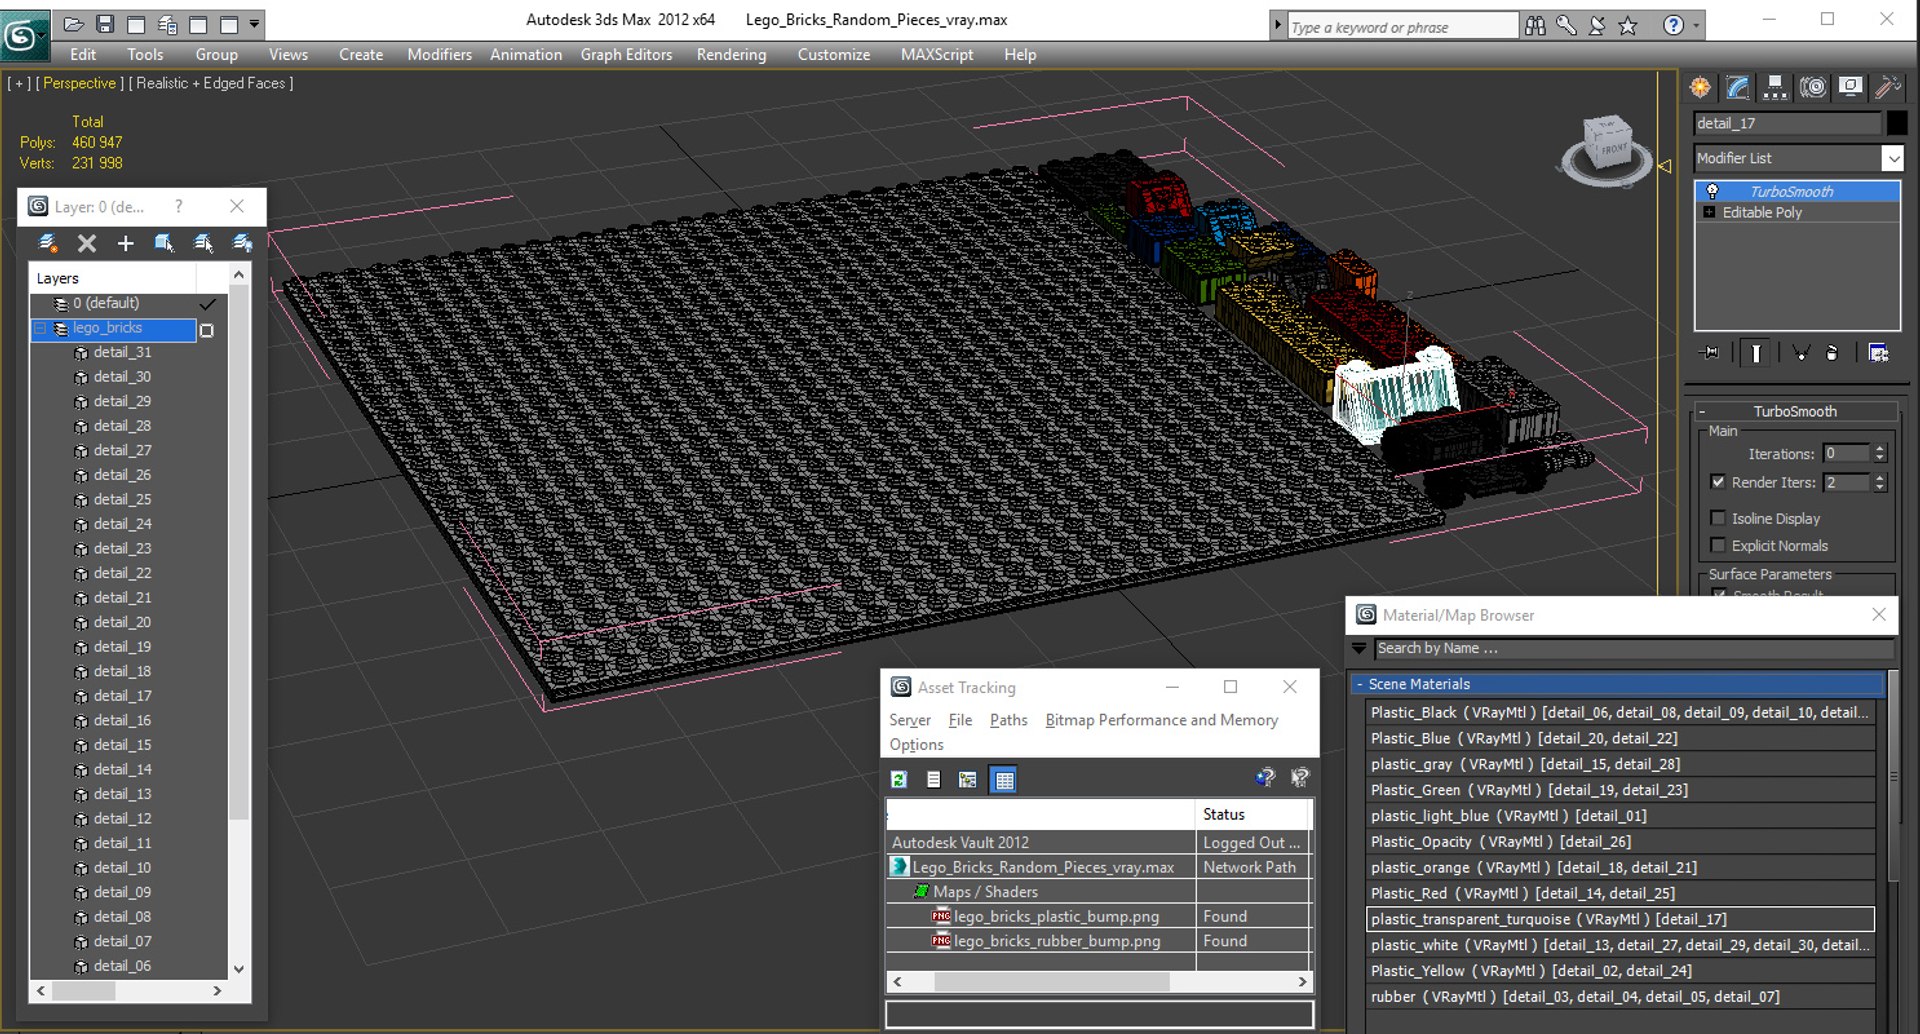Click Create New Layer icon in Layer dialog
1920x1034 pixels.
47,243
